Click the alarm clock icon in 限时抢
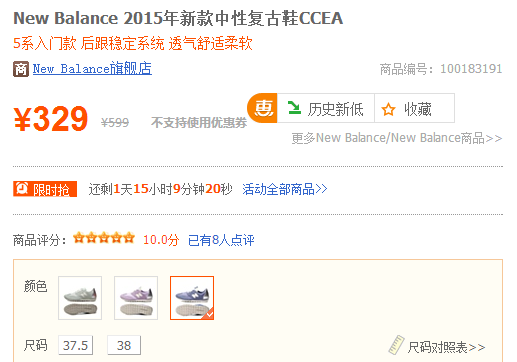 click(22, 189)
